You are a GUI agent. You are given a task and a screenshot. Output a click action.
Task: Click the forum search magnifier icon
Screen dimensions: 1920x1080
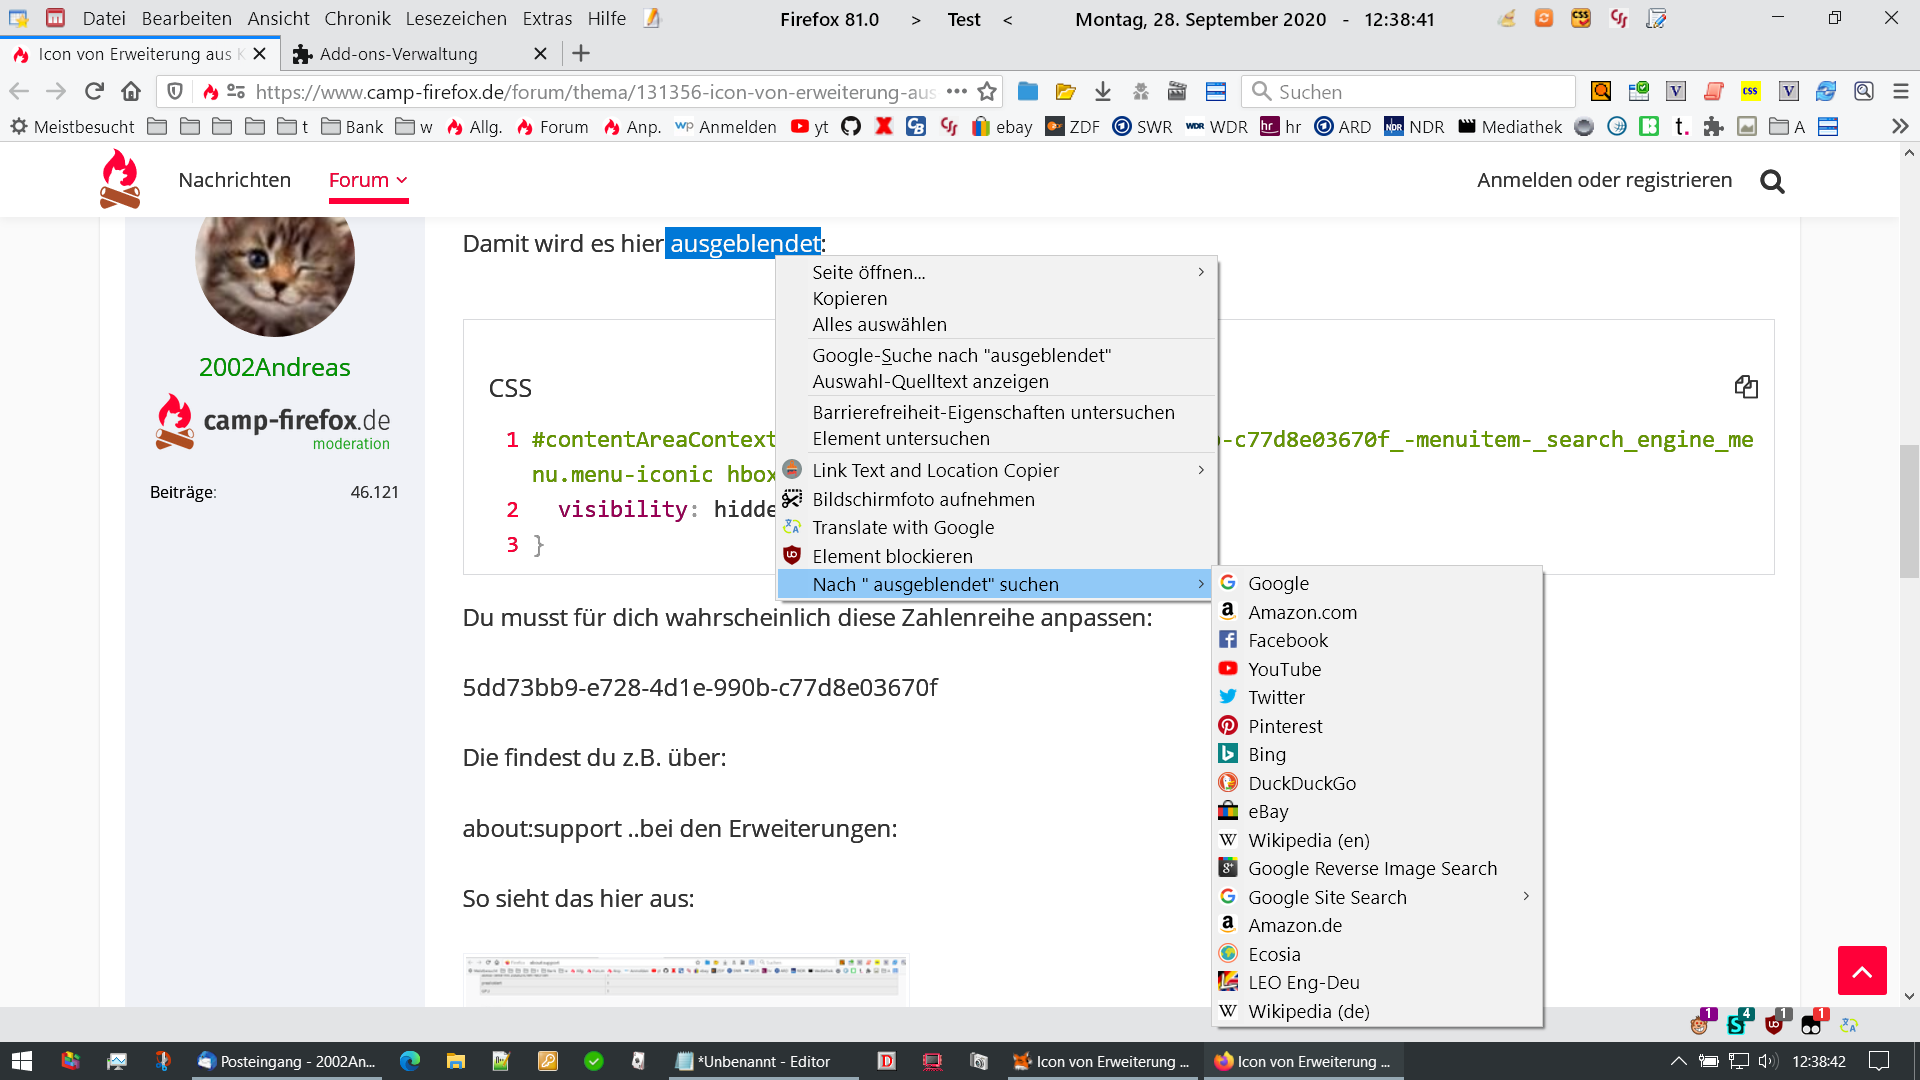[1772, 181]
